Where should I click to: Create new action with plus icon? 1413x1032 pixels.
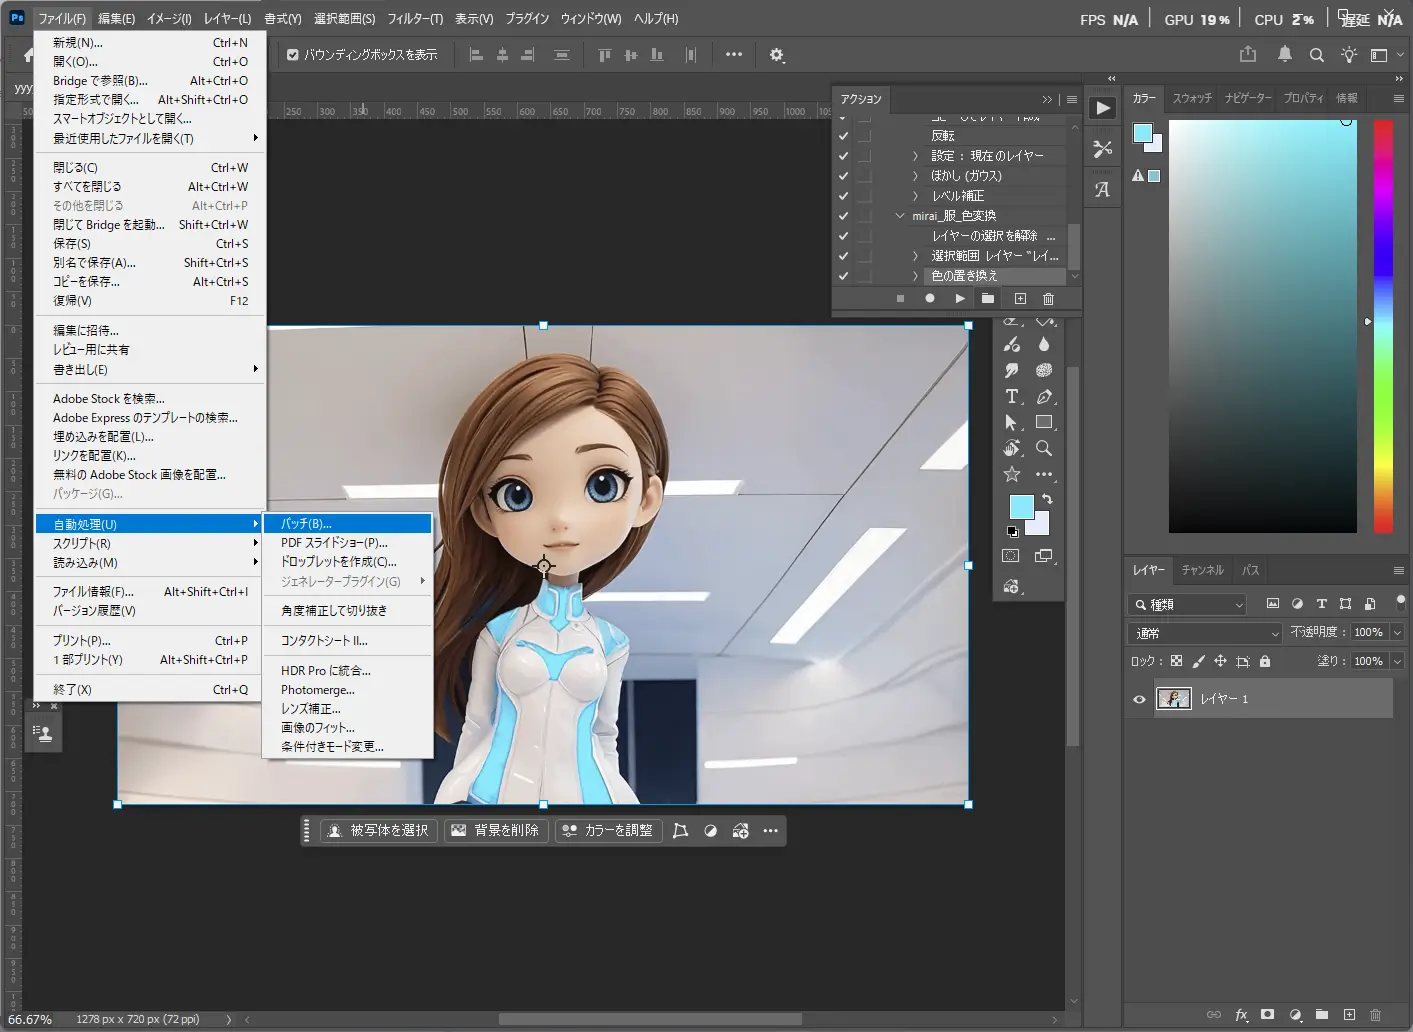click(x=1020, y=299)
